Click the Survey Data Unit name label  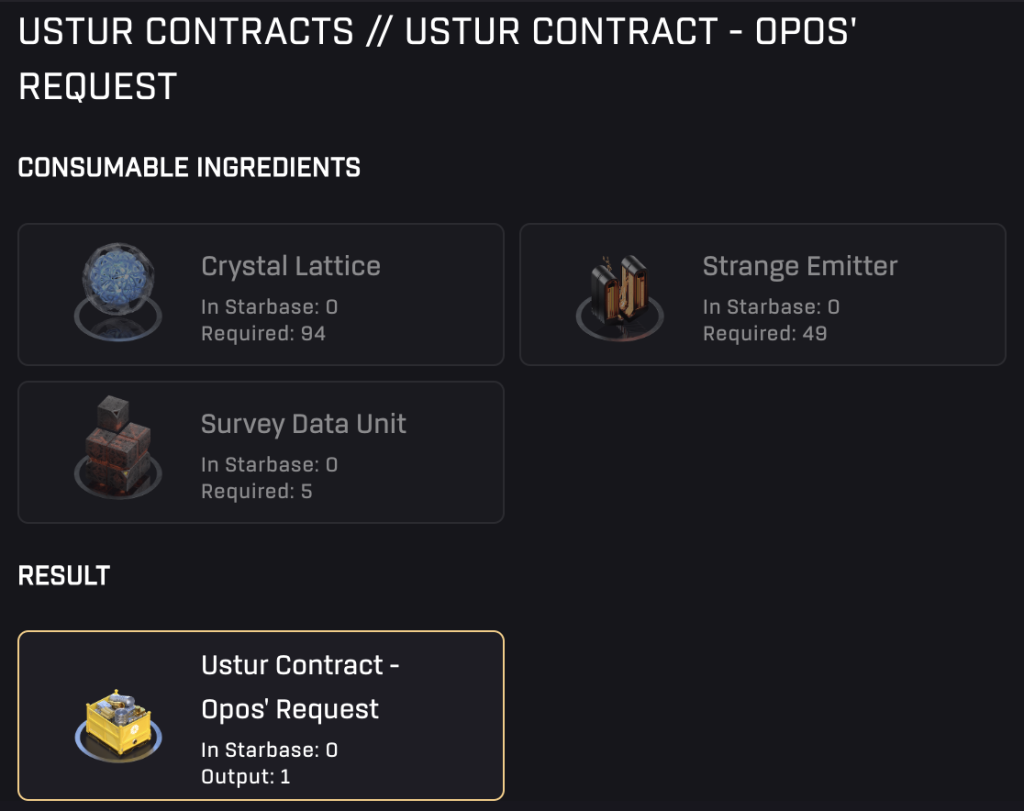pyautogui.click(x=304, y=424)
